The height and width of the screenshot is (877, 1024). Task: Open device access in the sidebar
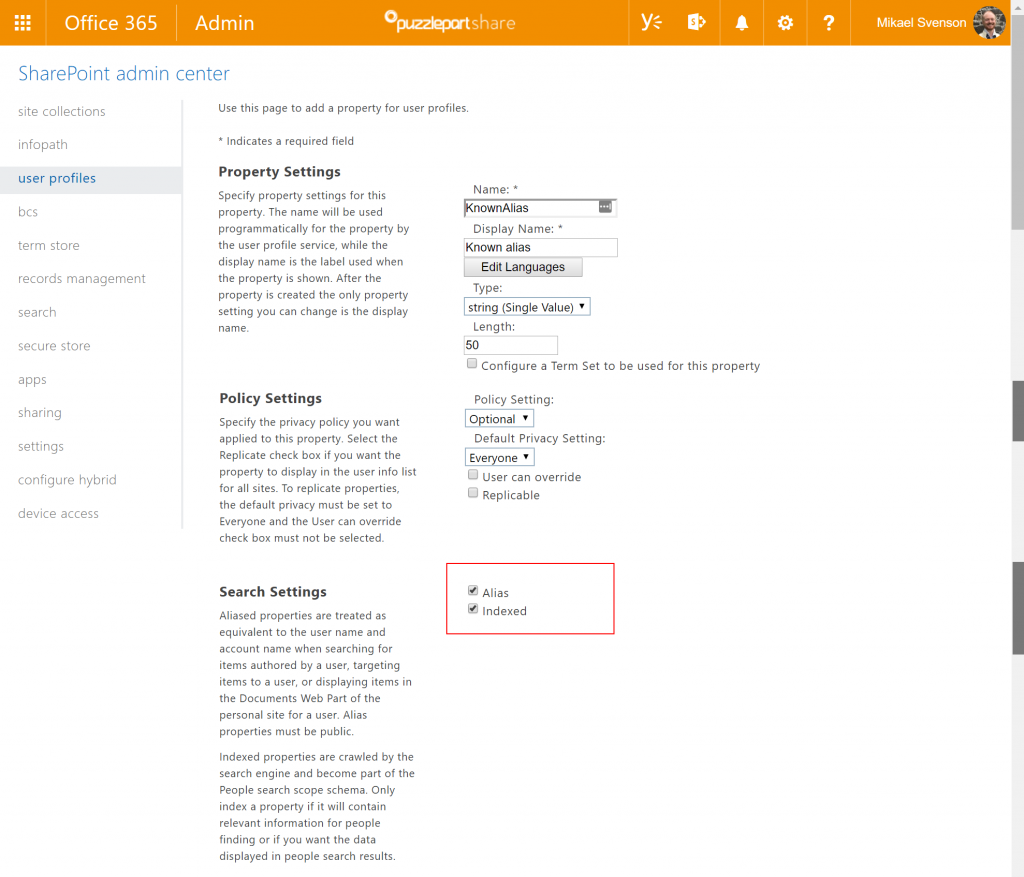click(x=58, y=514)
